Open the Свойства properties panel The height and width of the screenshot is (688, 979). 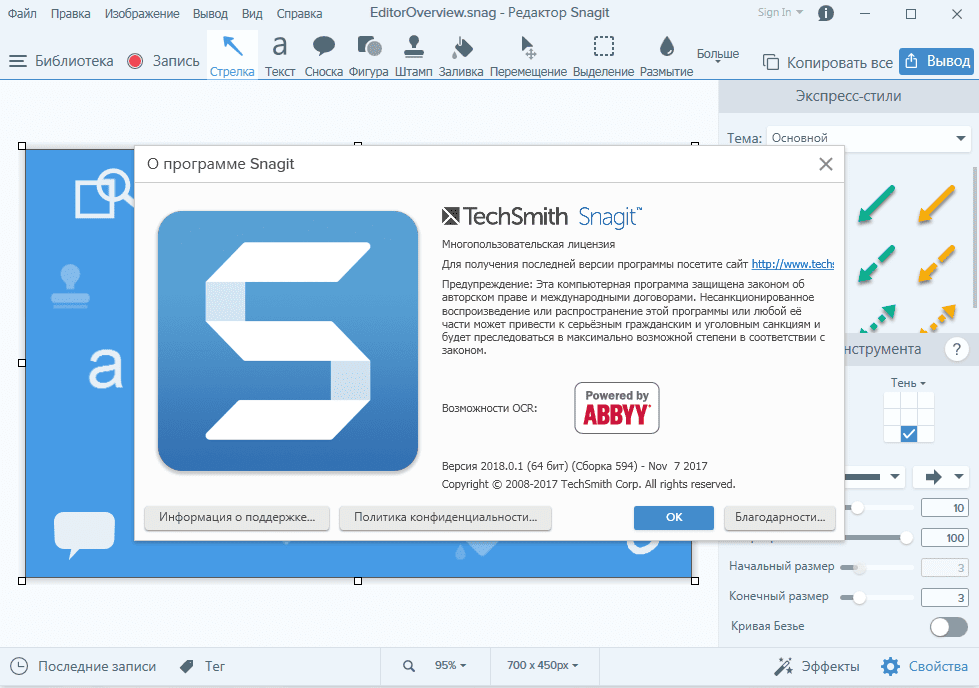pyautogui.click(x=925, y=666)
